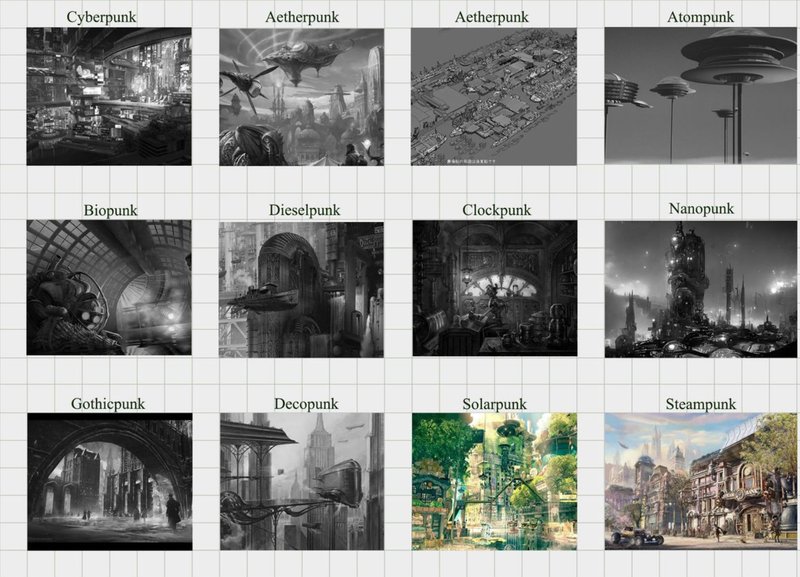
Task: Click the colorful Solarpunk green city image
Action: click(x=494, y=481)
